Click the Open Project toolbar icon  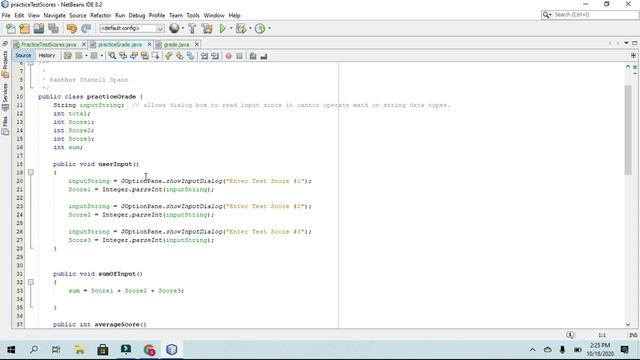click(39, 29)
